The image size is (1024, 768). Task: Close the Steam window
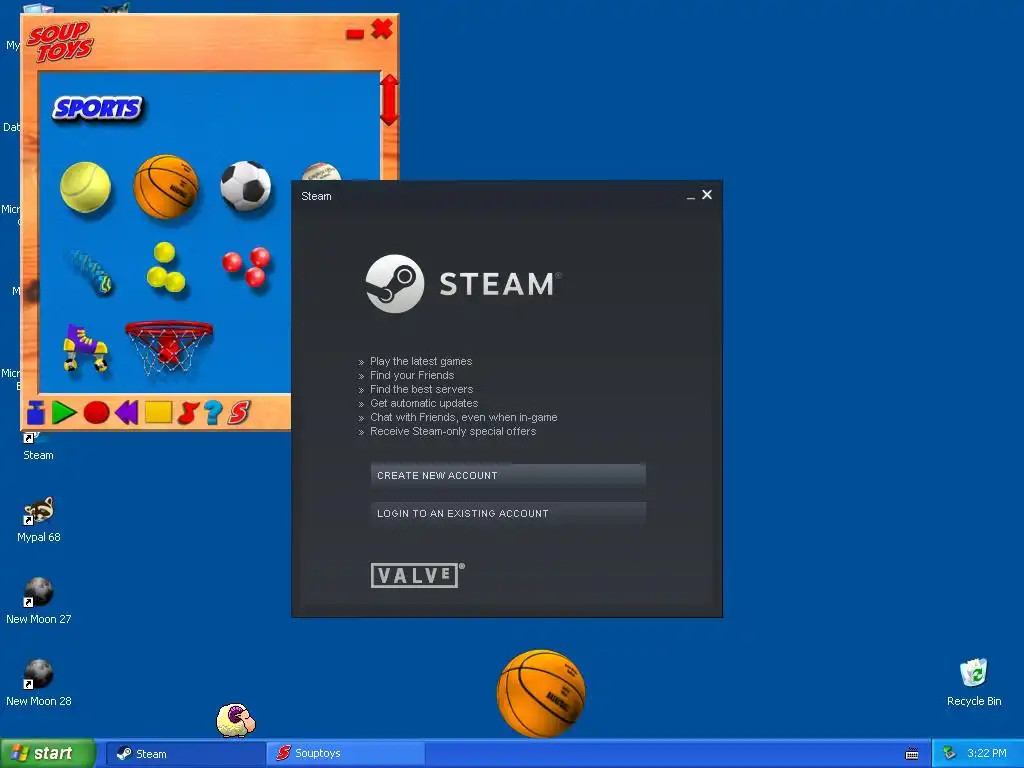[707, 195]
